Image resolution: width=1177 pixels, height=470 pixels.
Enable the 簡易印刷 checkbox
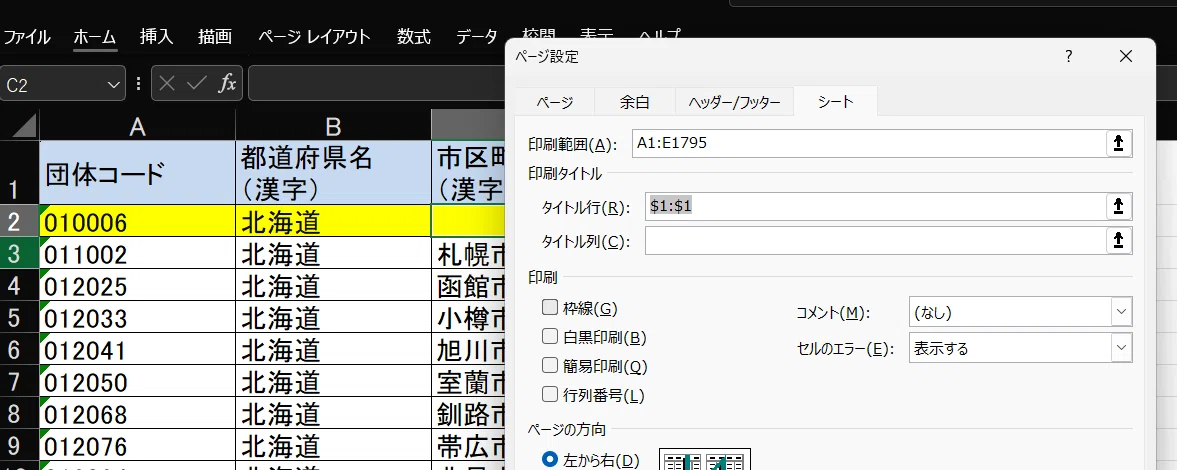pos(550,366)
